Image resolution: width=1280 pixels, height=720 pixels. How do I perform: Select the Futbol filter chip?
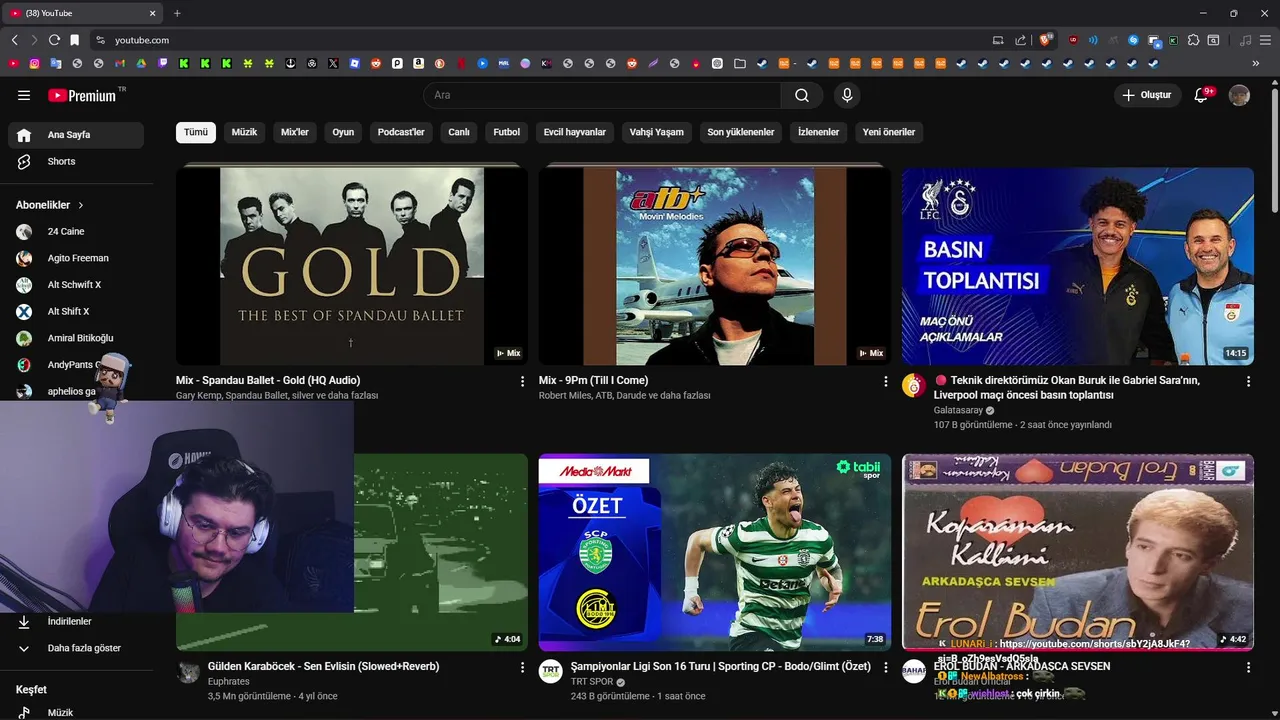tap(507, 132)
